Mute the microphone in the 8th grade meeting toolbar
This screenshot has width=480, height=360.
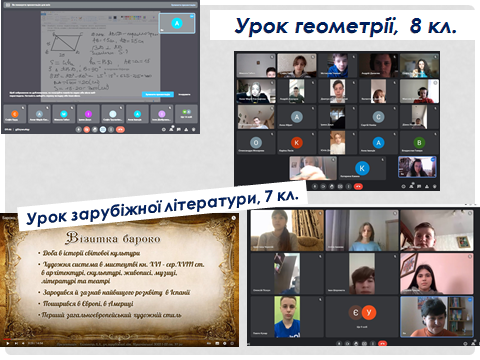coord(315,186)
